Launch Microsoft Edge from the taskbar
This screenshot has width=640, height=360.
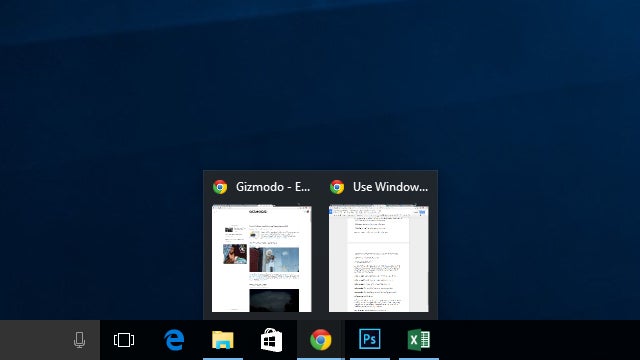click(x=174, y=340)
